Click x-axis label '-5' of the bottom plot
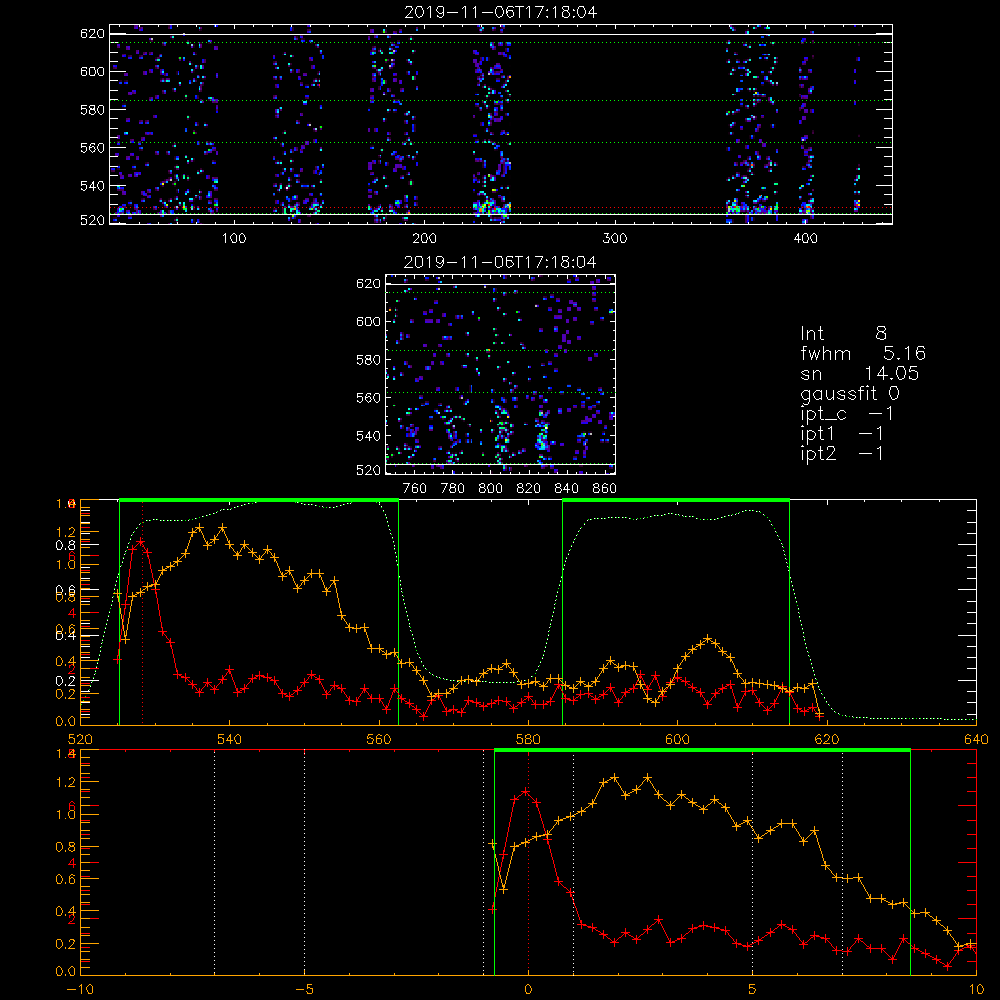This screenshot has width=1000, height=1000. [305, 989]
